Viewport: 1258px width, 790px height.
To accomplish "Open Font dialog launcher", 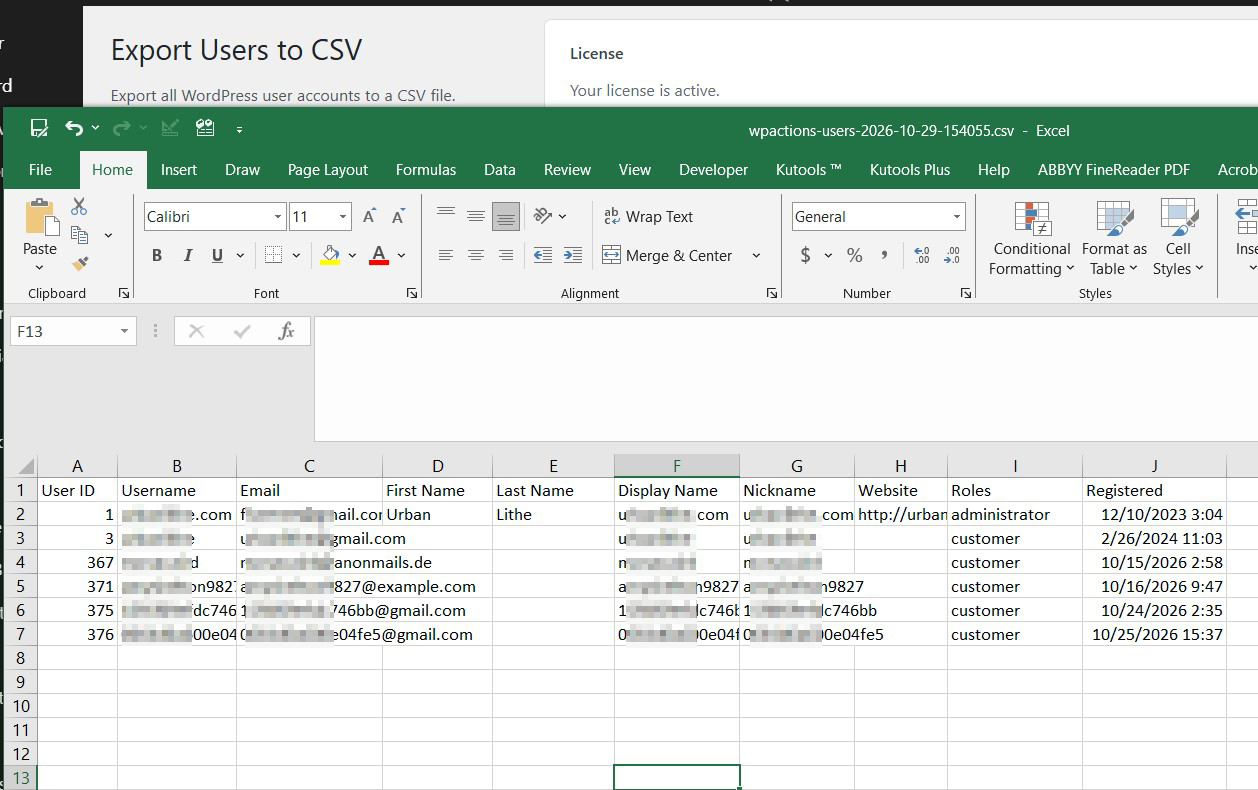I will click(412, 293).
